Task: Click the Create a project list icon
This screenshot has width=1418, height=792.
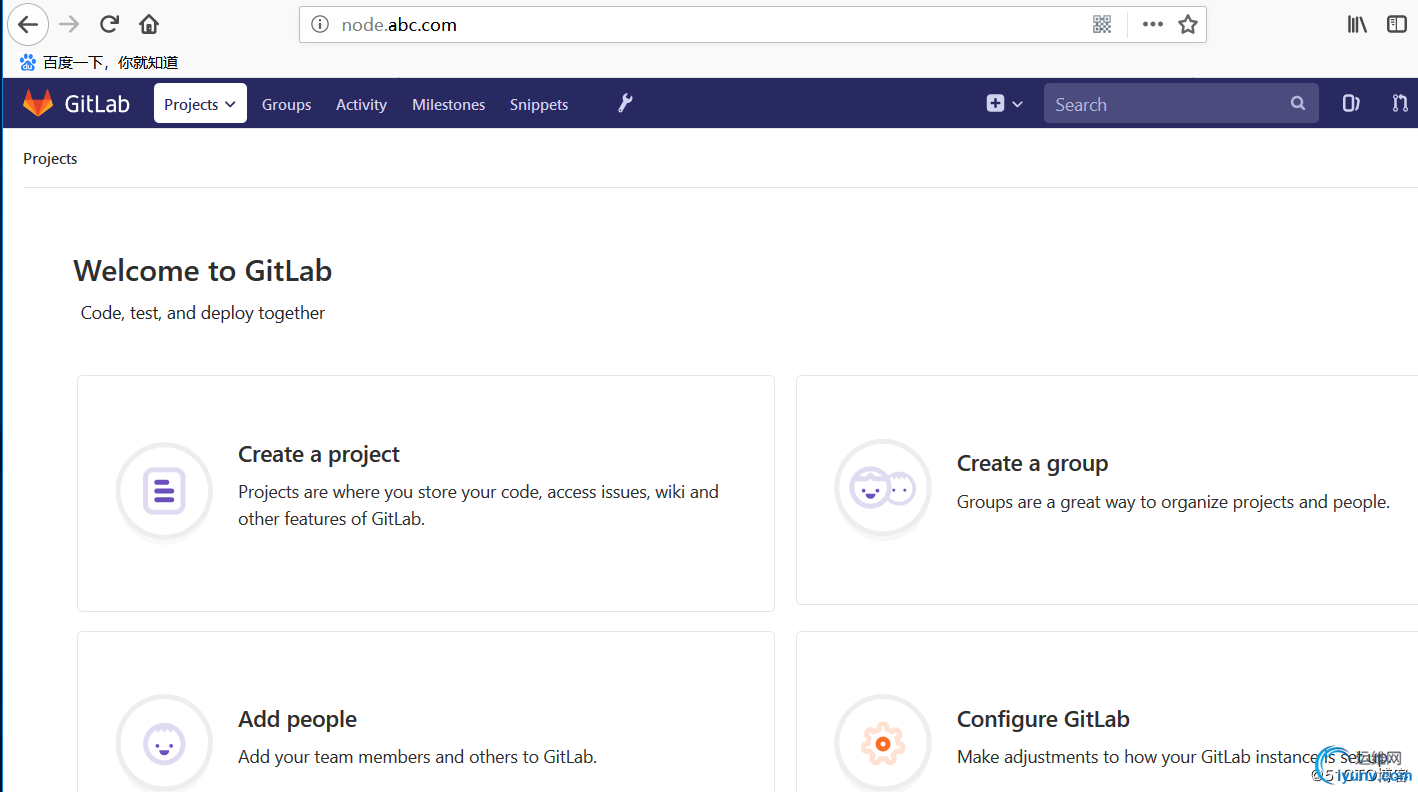Action: 164,491
